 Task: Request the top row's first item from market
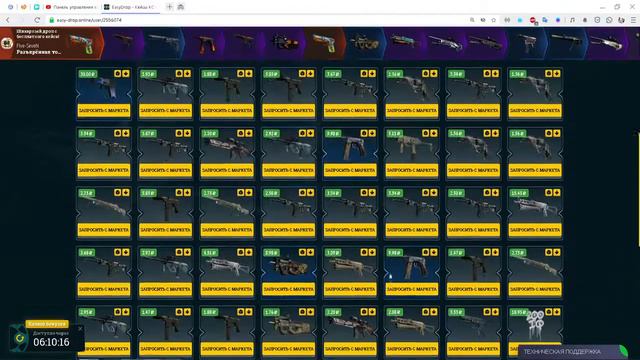coord(104,111)
